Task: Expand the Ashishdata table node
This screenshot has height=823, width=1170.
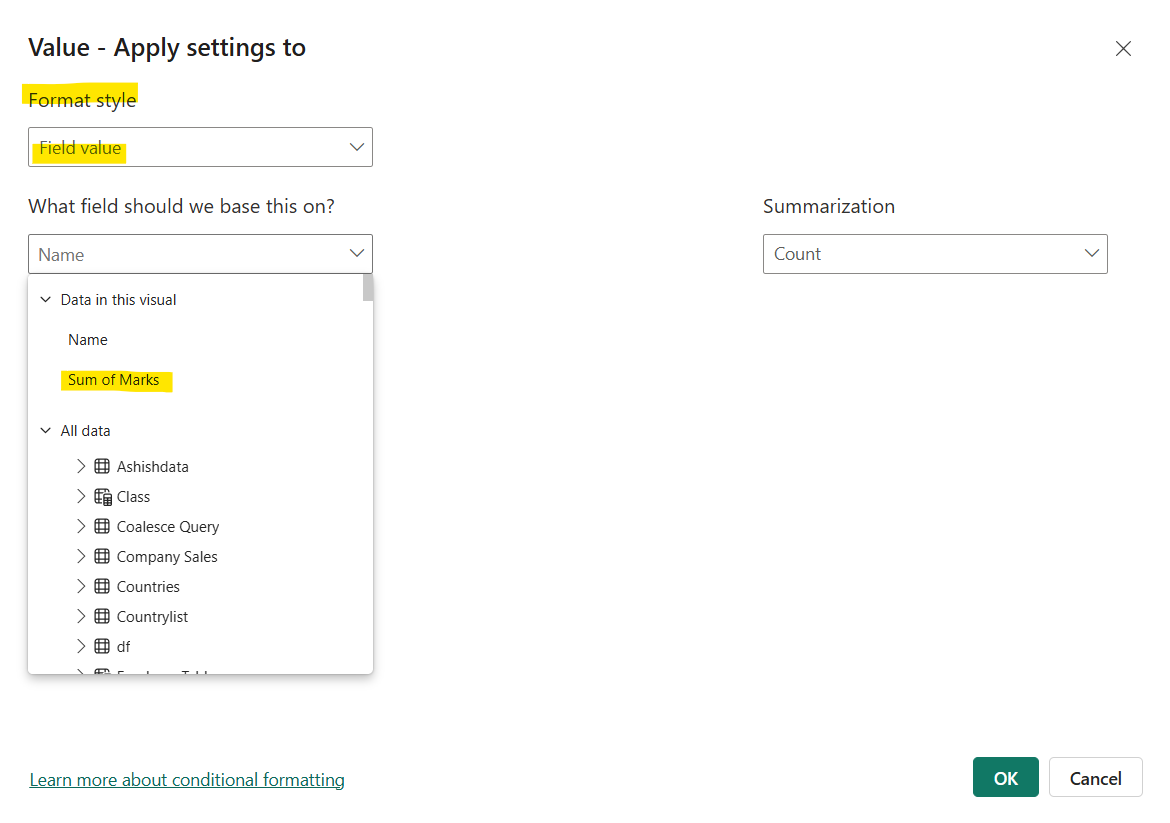Action: 81,467
